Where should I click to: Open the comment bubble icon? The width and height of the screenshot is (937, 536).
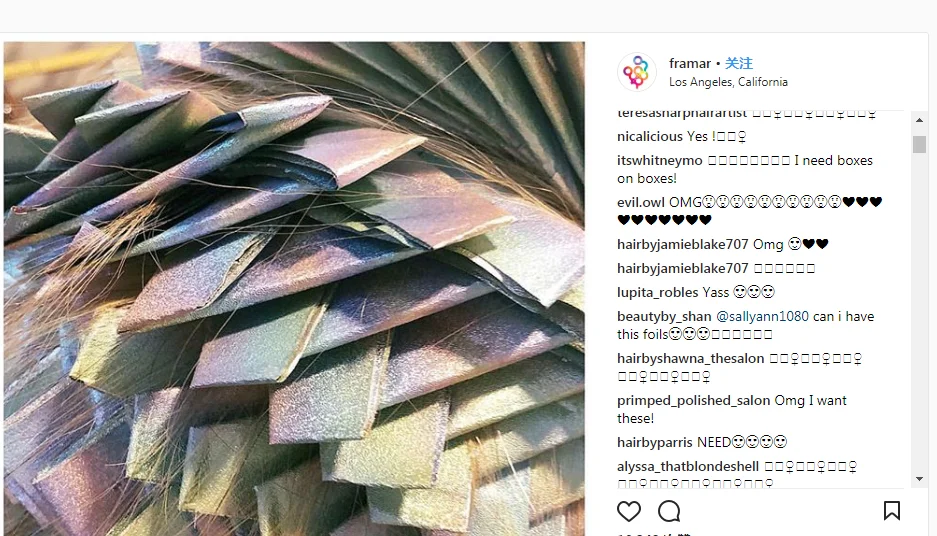669,512
